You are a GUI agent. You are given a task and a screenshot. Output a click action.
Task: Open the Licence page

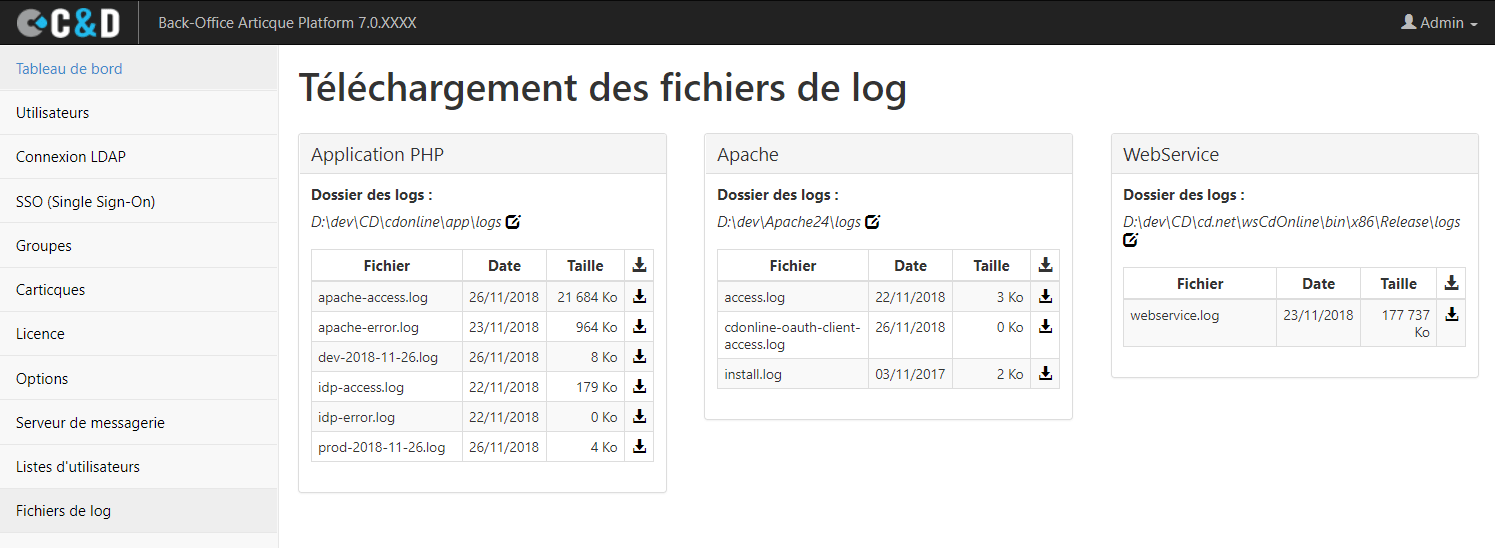(x=40, y=334)
